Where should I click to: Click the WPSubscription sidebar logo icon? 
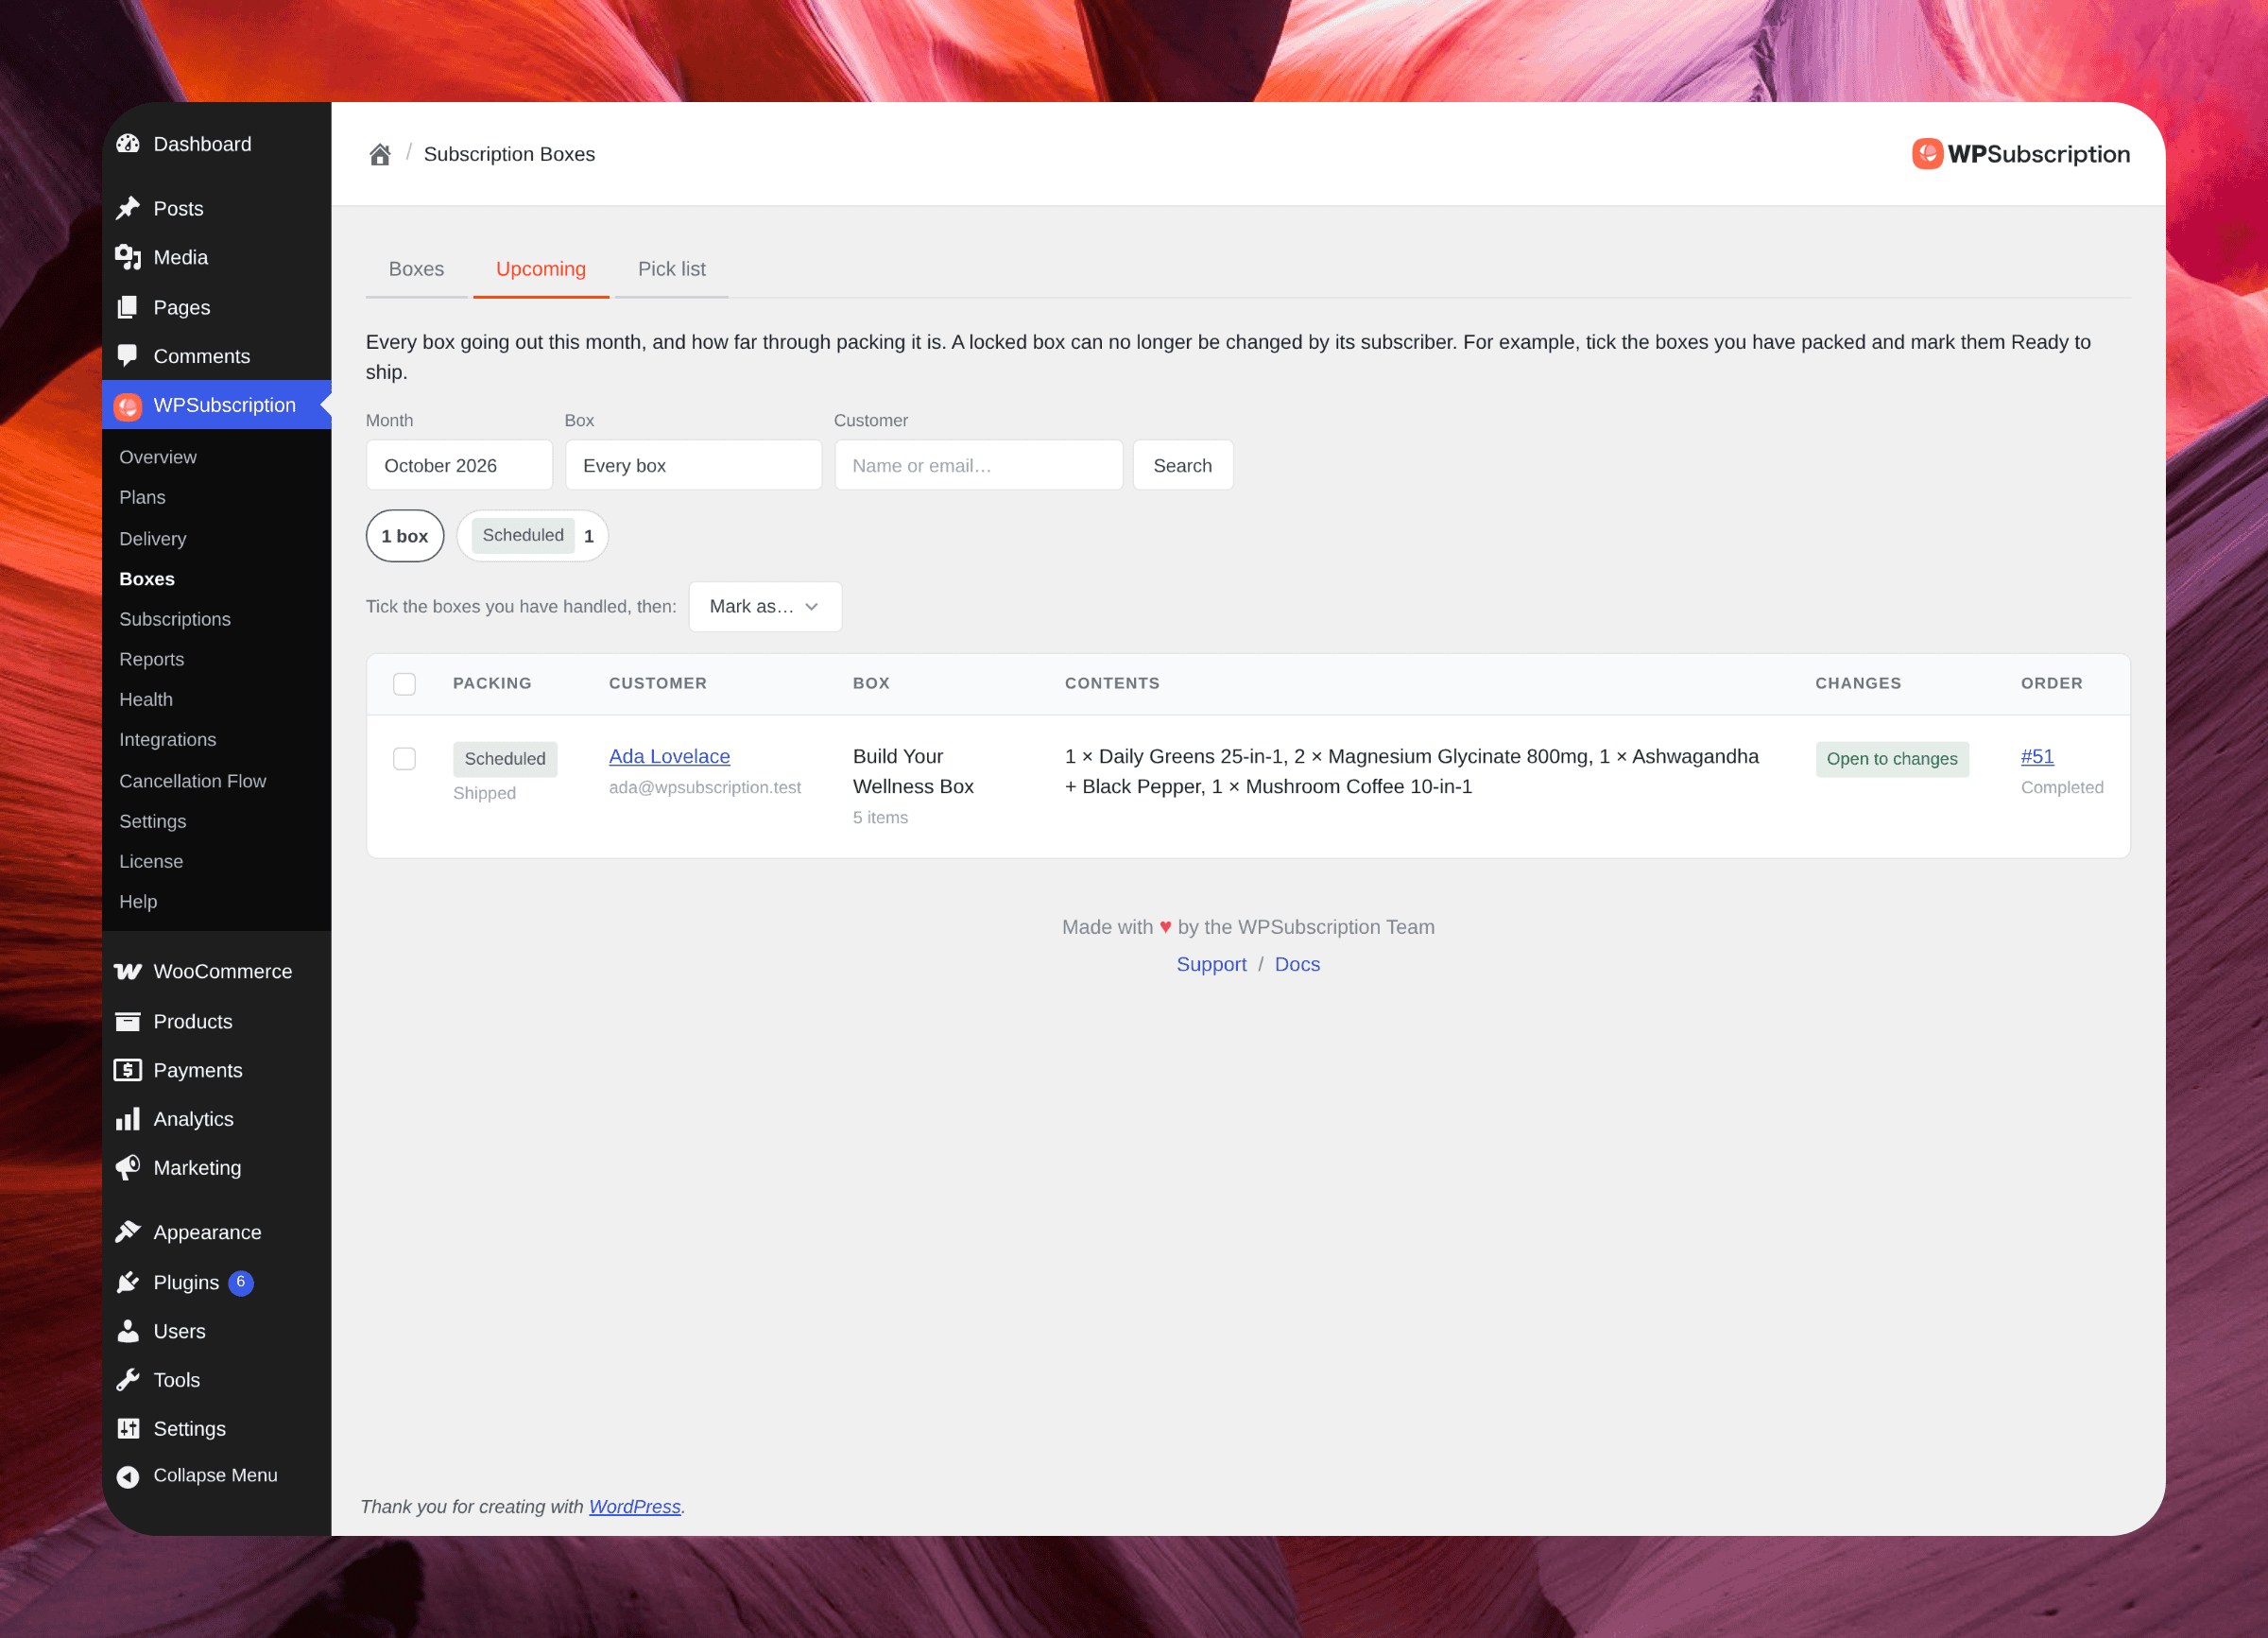(128, 406)
